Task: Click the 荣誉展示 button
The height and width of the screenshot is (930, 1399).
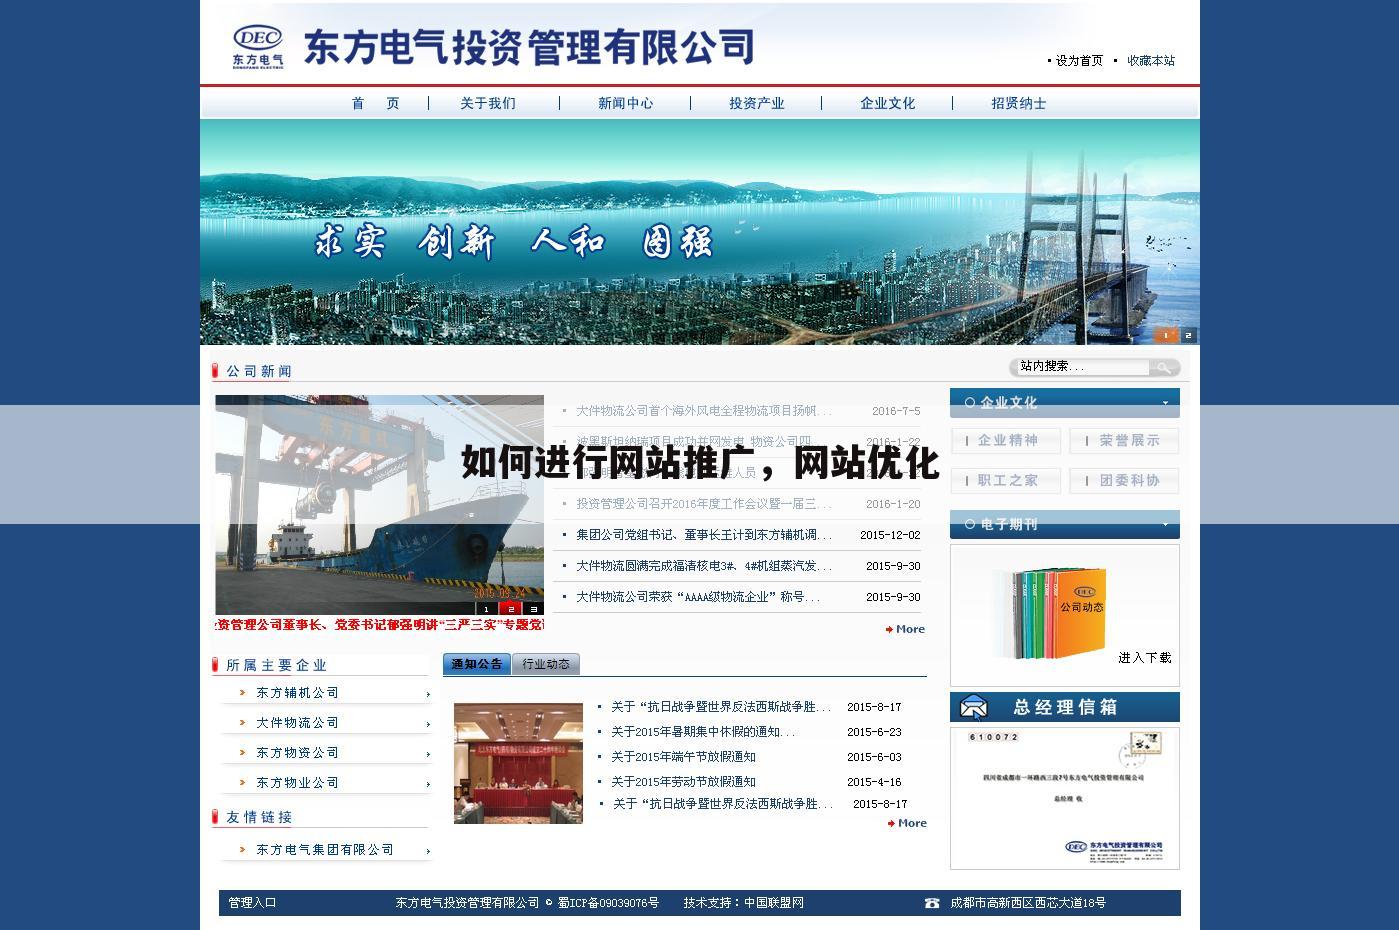Action: pyautogui.click(x=1124, y=441)
